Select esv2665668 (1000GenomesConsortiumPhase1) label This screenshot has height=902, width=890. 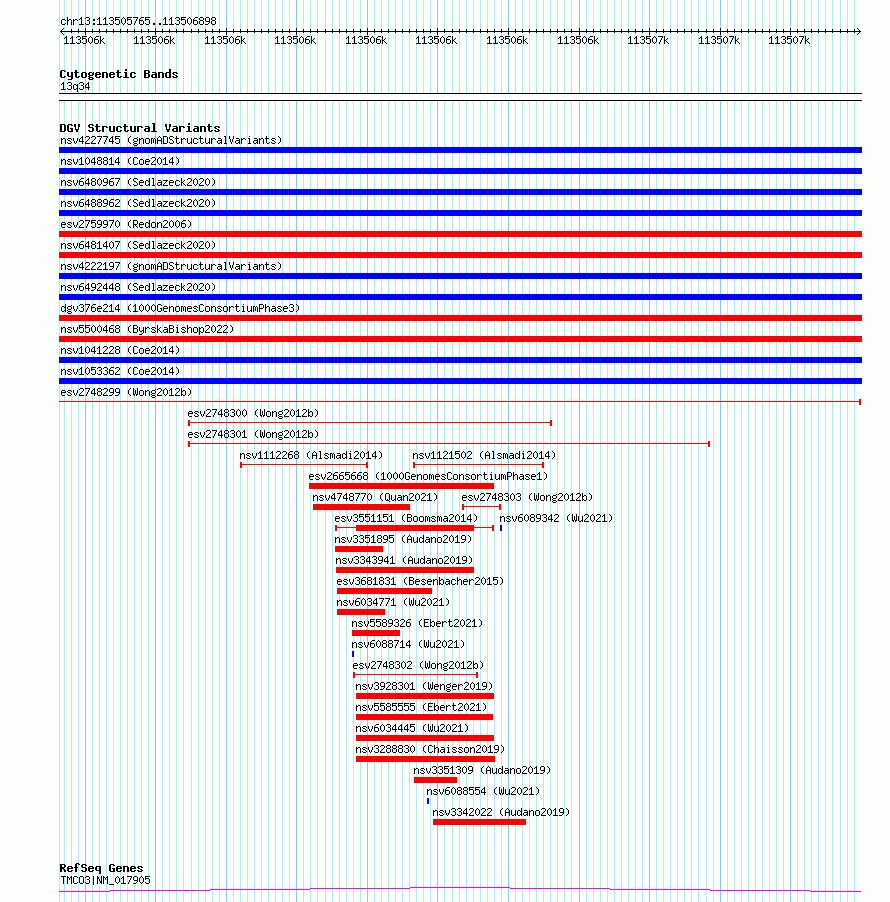428,476
